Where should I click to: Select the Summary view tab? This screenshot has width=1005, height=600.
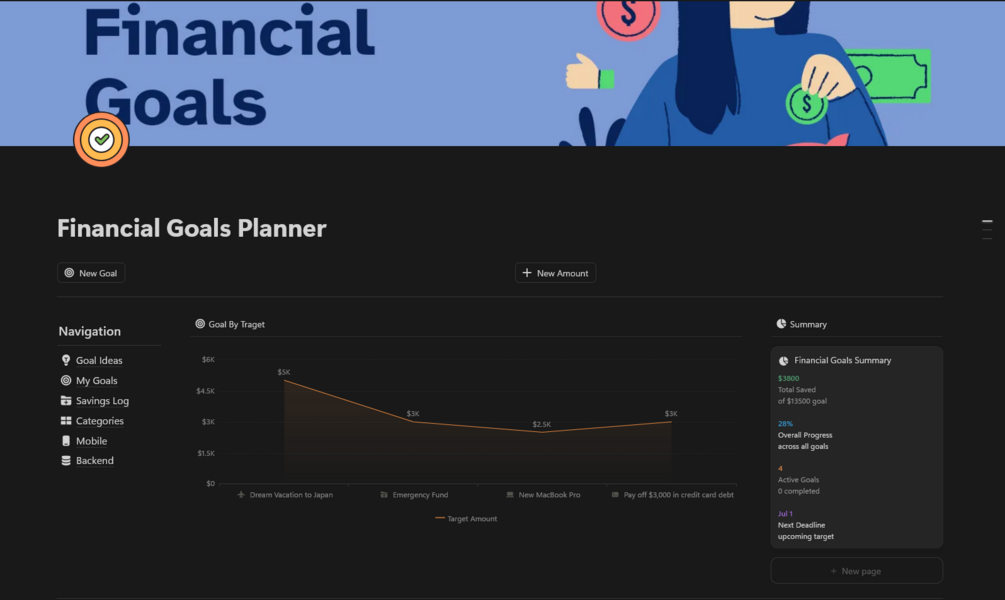tap(808, 324)
